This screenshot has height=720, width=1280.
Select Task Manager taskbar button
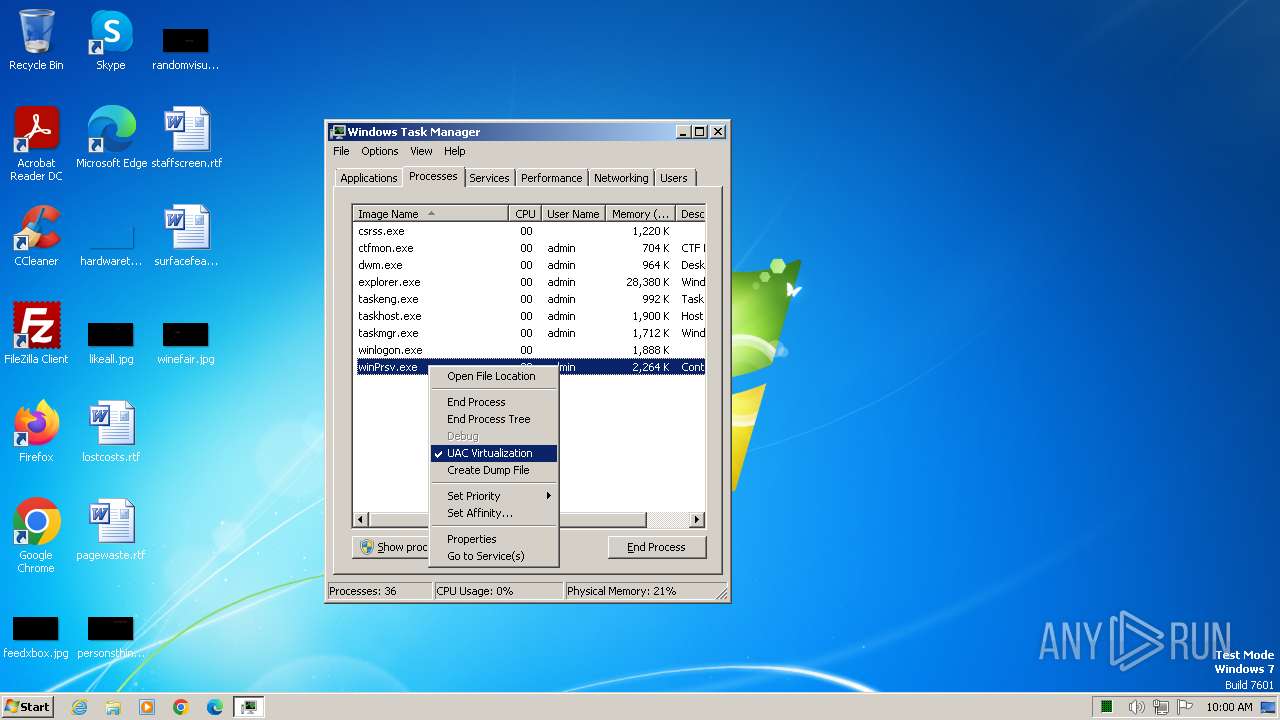(x=249, y=707)
